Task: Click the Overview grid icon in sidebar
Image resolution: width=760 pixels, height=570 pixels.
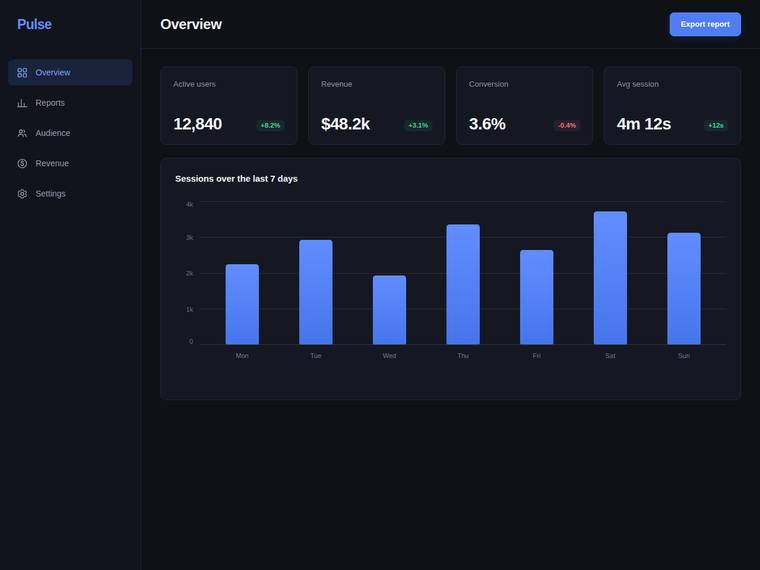Action: tap(22, 73)
